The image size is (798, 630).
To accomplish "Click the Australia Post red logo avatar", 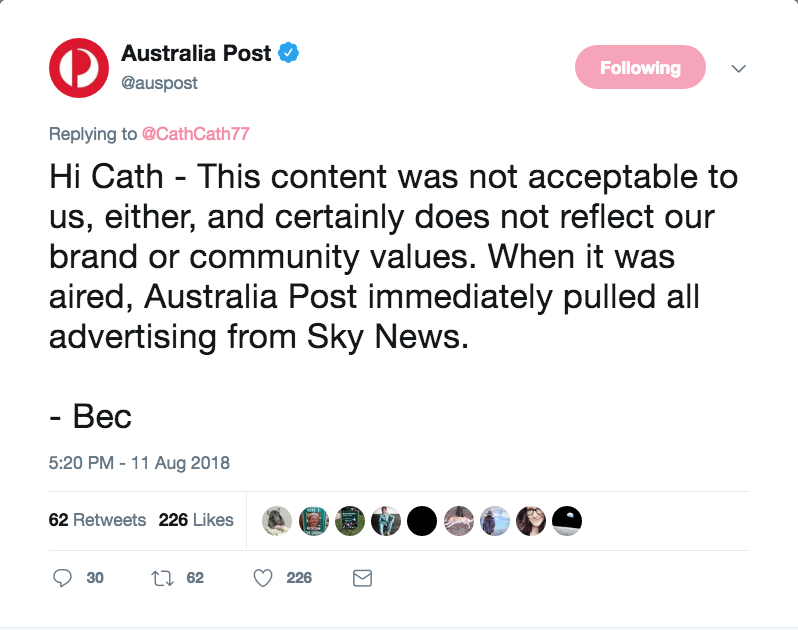I will [79, 68].
